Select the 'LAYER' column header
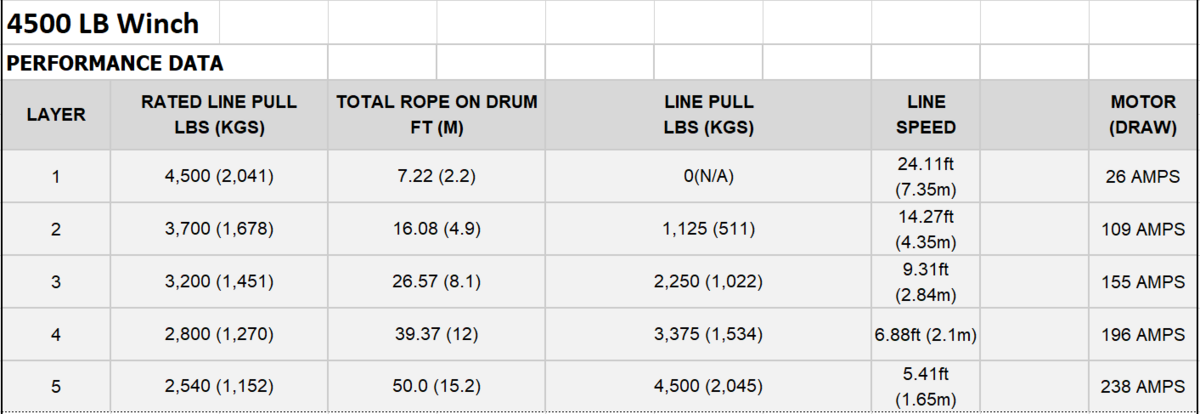Viewport: 1200px width, 414px height. coord(55,114)
